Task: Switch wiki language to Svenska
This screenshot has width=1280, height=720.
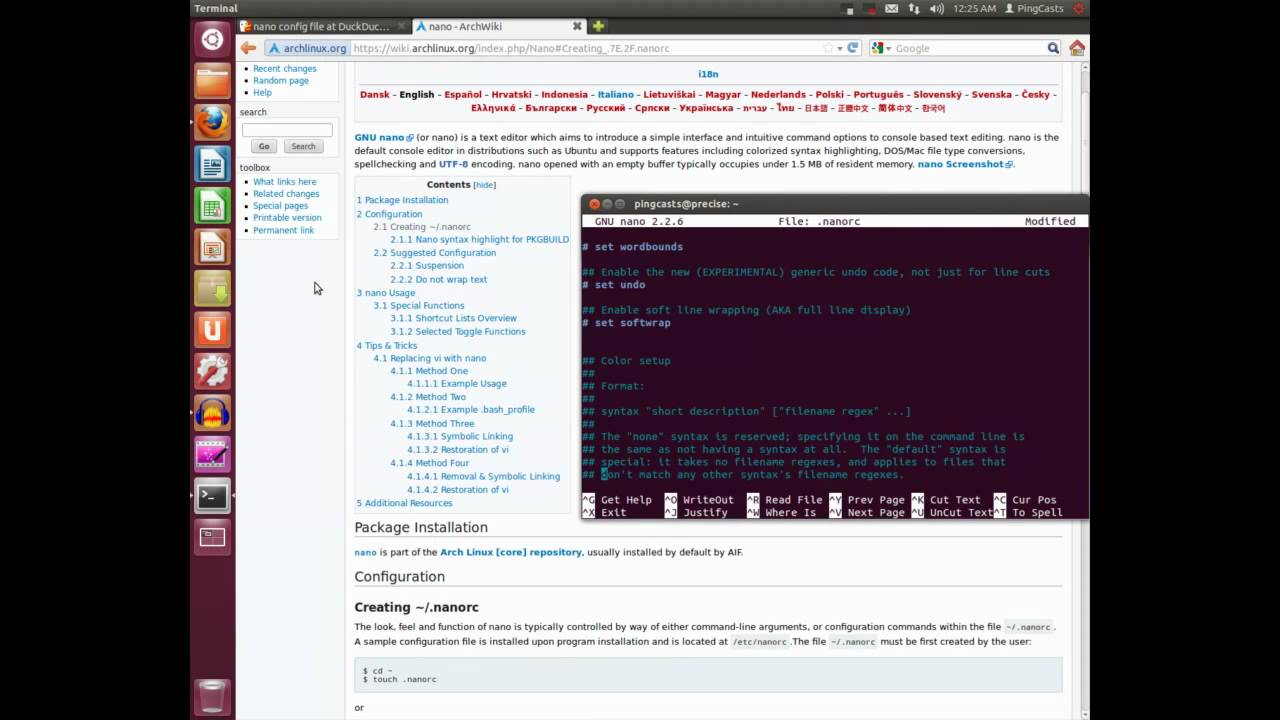Action: tap(992, 95)
